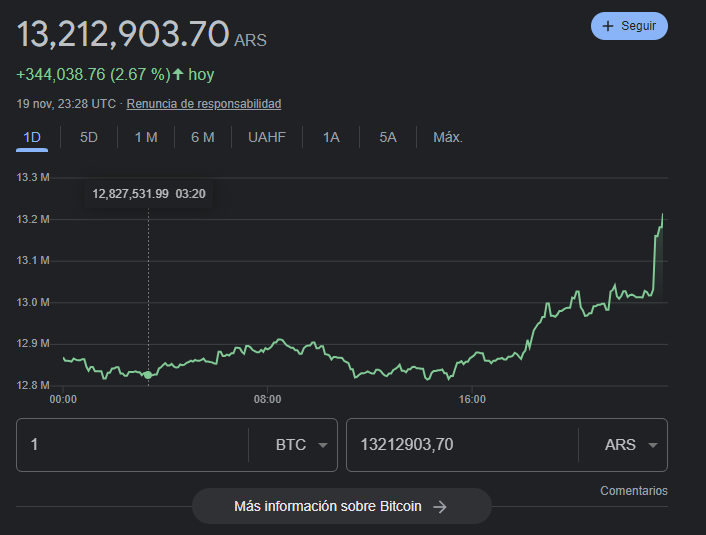Screen dimensions: 706x535
Task: Click the chart data point at 03:20
Action: [x=149, y=375]
